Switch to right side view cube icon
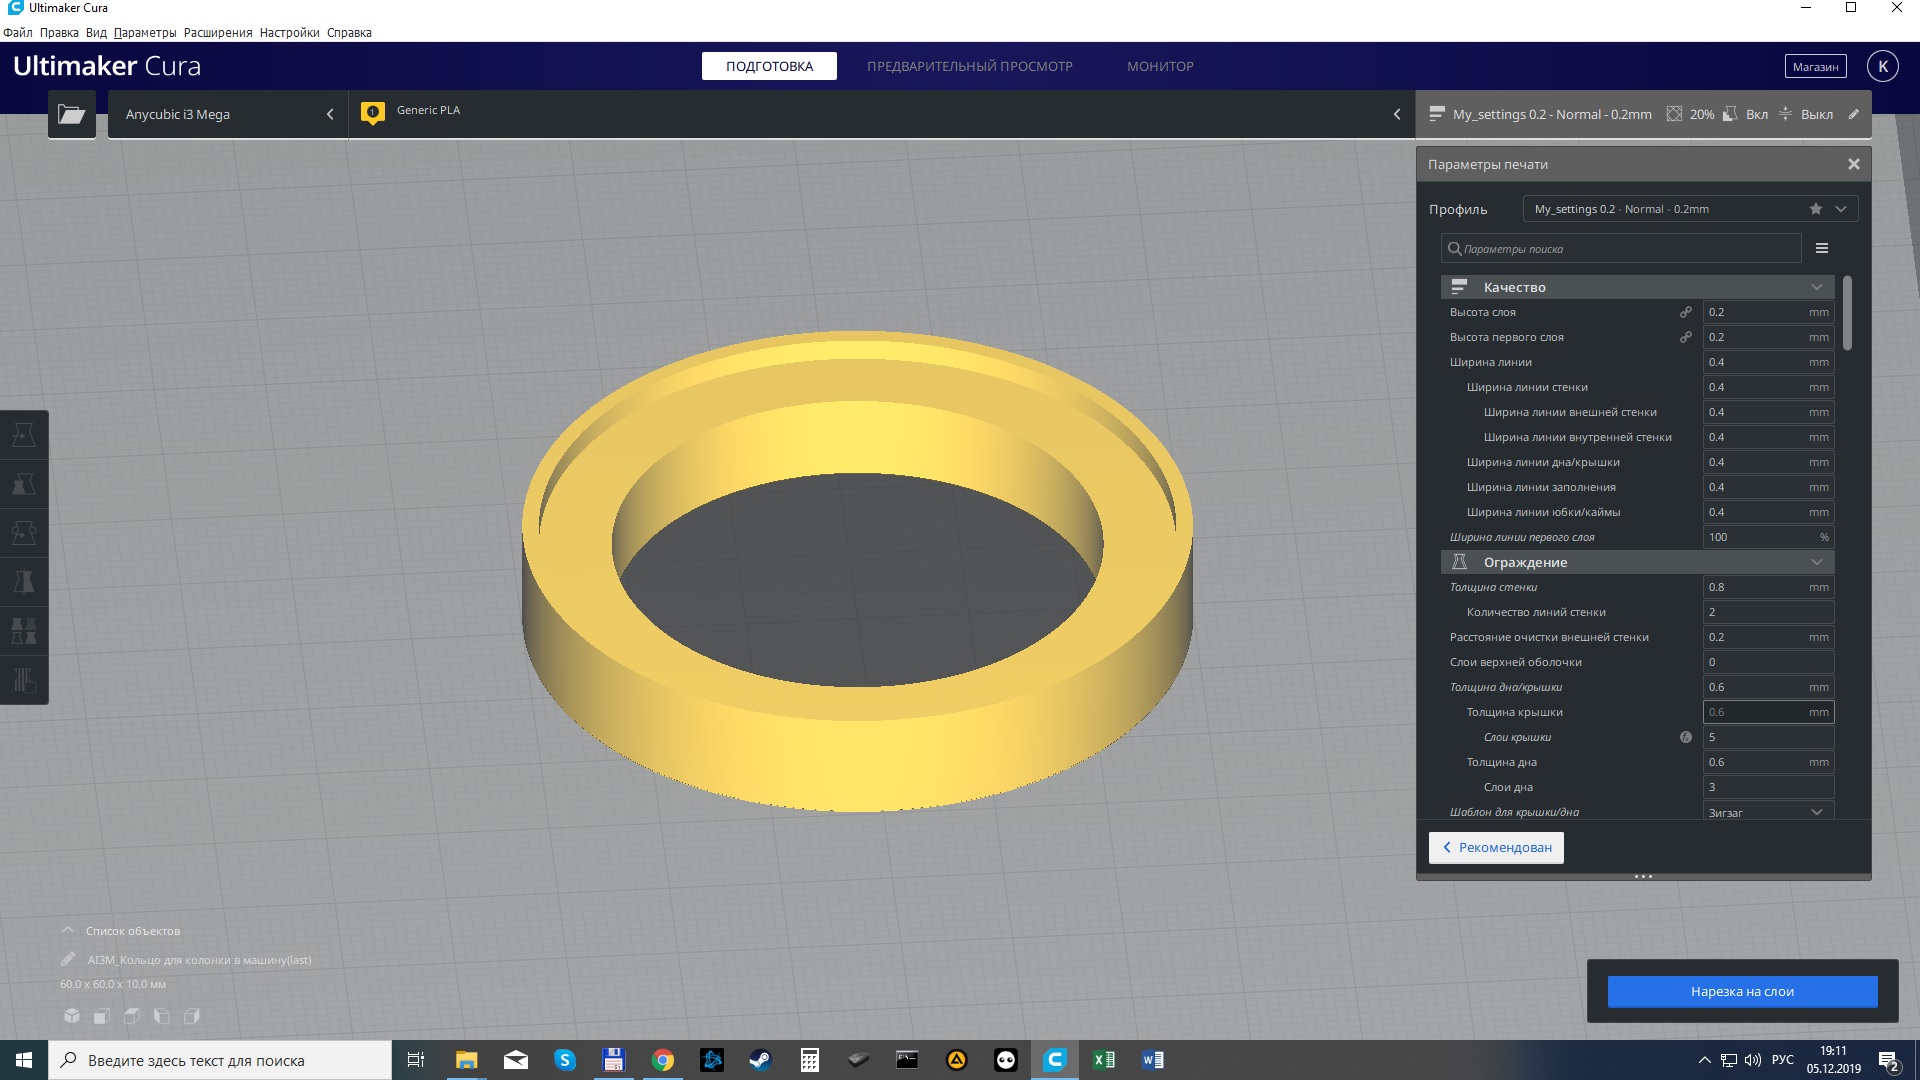 [192, 1016]
